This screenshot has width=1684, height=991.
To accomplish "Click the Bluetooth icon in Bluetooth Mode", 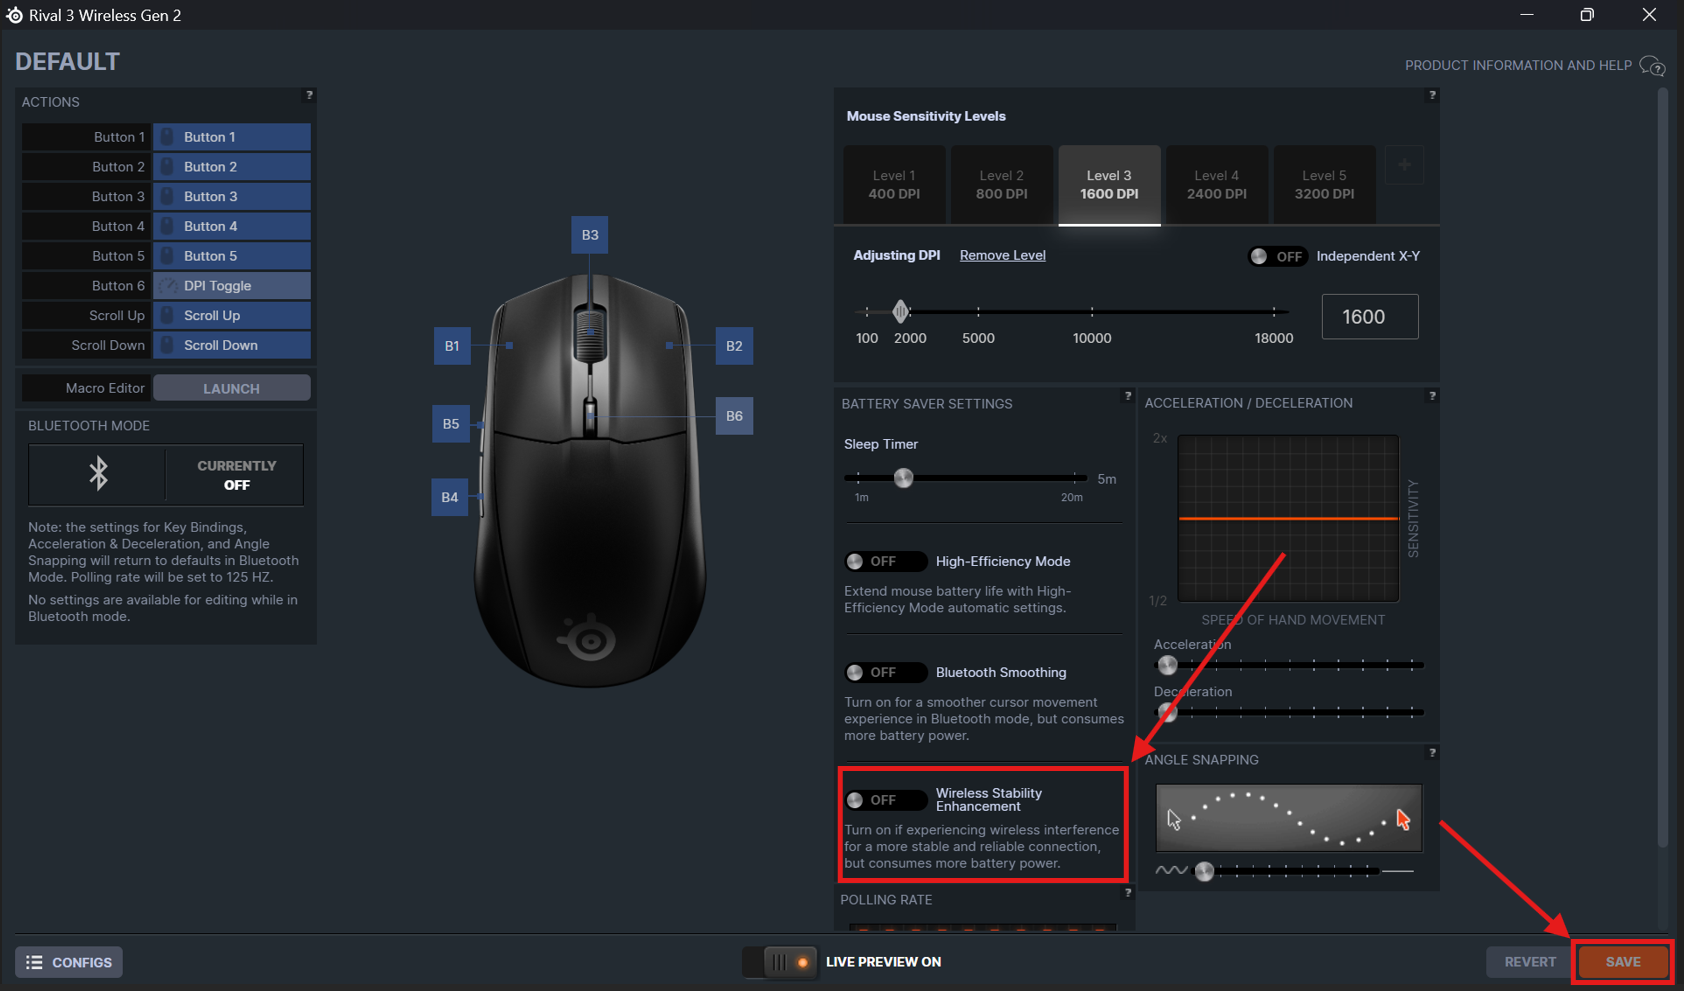I will click(98, 474).
